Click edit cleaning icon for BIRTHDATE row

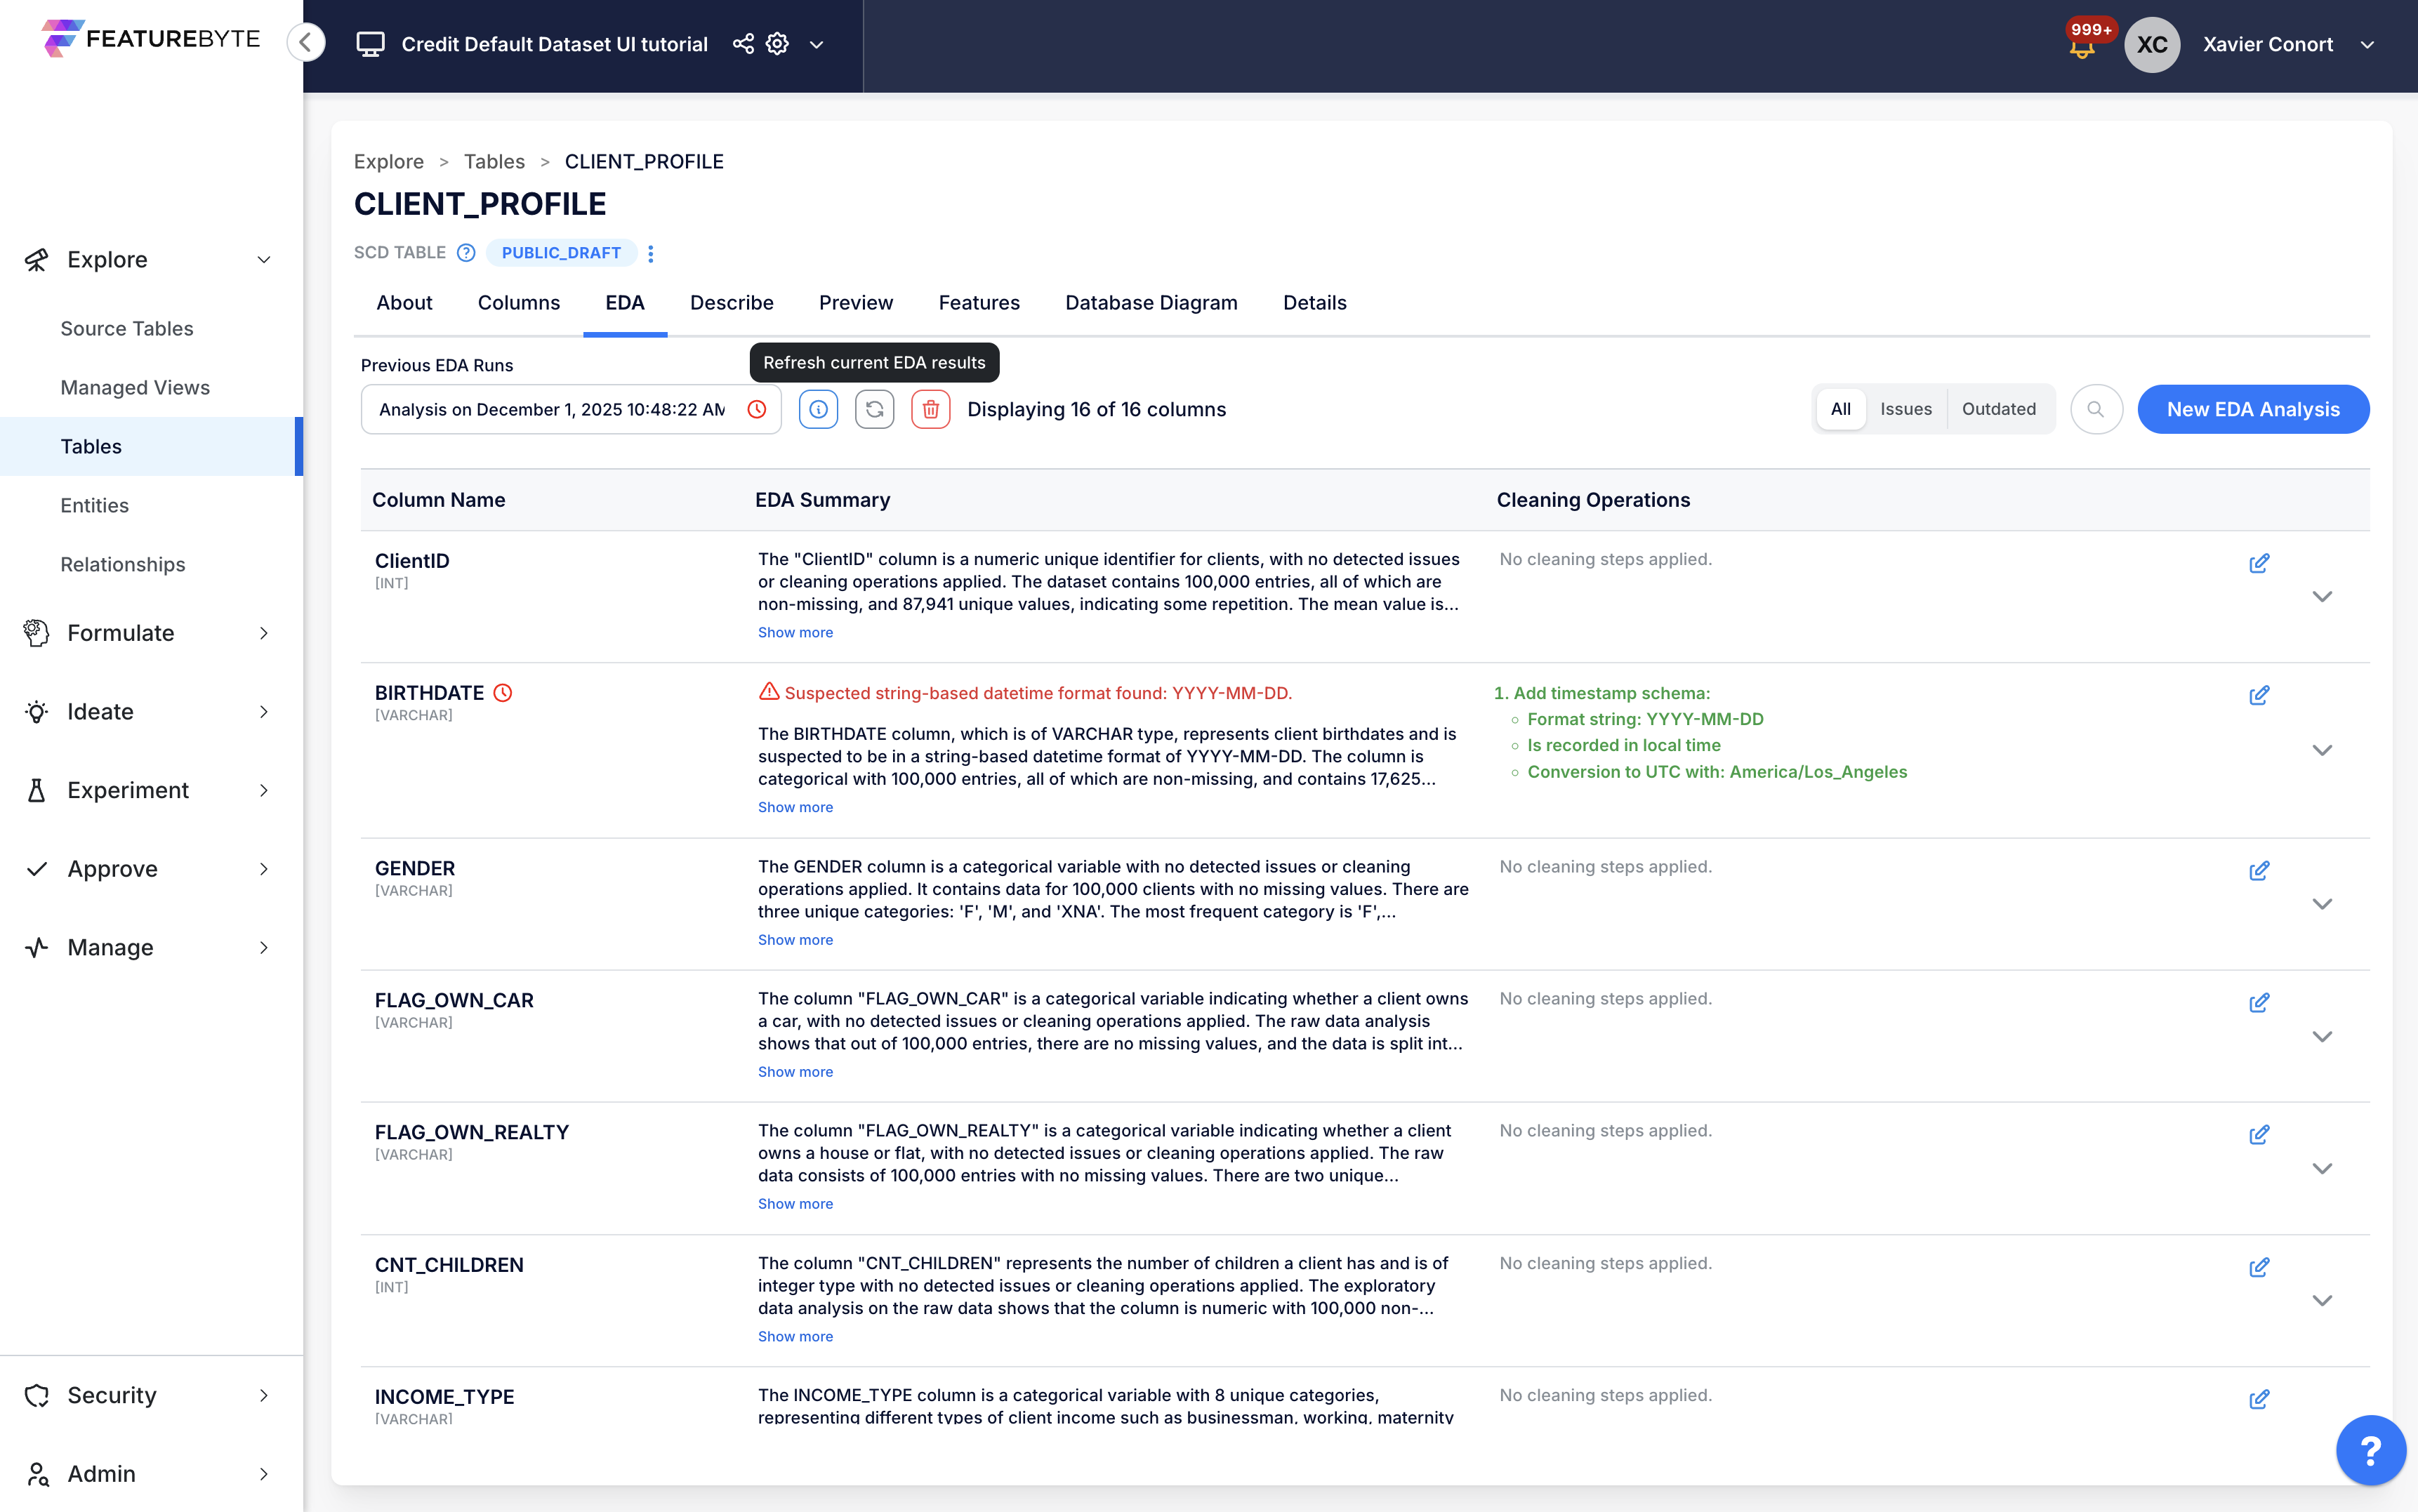2258,695
